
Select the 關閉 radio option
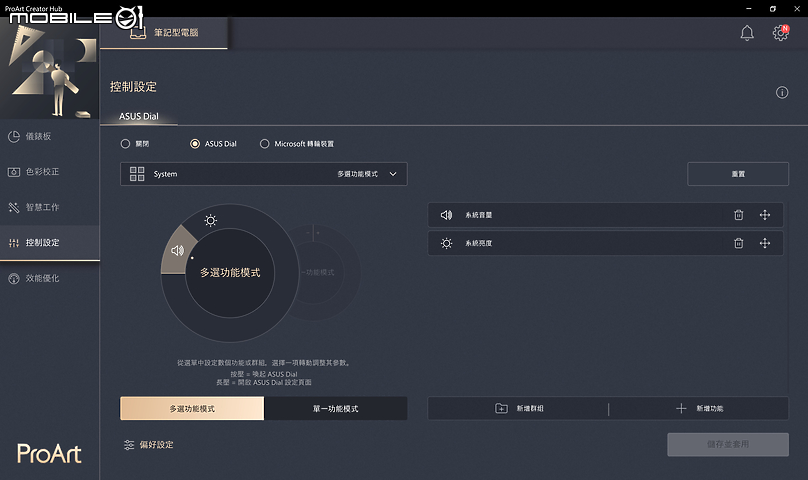(x=134, y=144)
